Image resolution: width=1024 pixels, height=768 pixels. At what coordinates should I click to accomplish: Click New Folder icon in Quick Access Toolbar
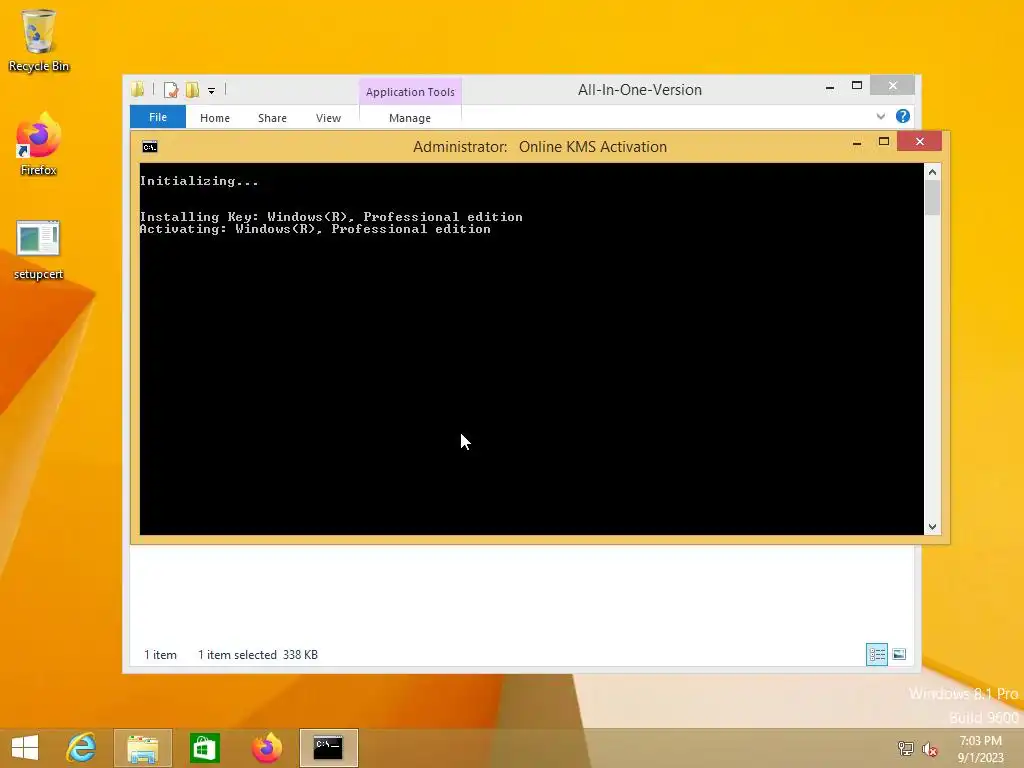[192, 90]
